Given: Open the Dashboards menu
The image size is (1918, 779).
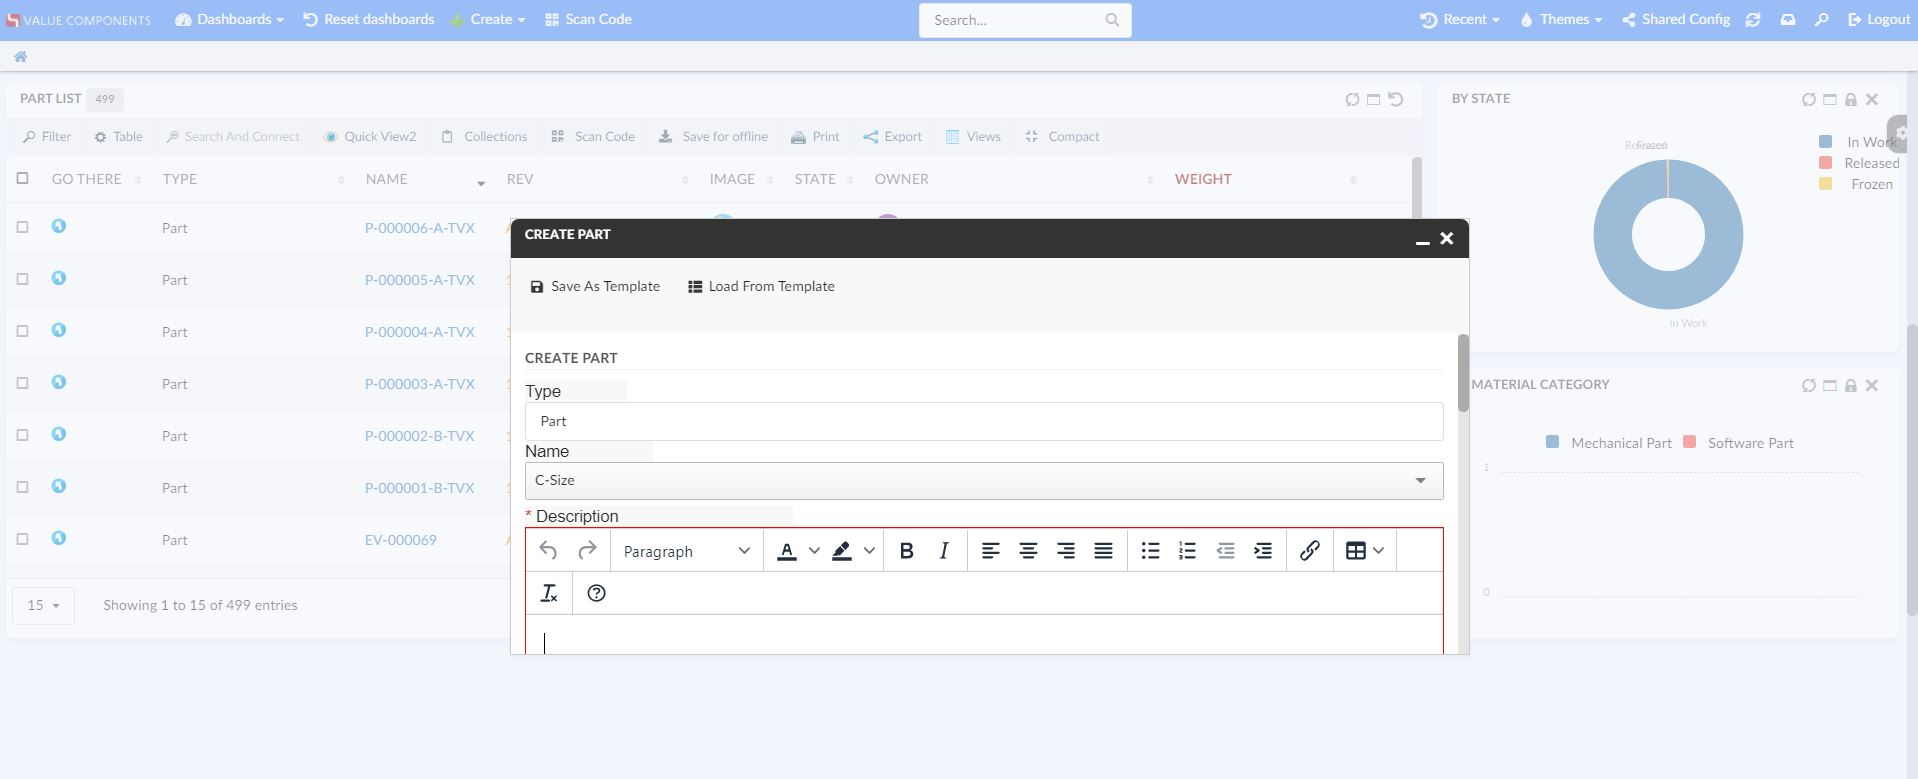Looking at the screenshot, I should 229,19.
